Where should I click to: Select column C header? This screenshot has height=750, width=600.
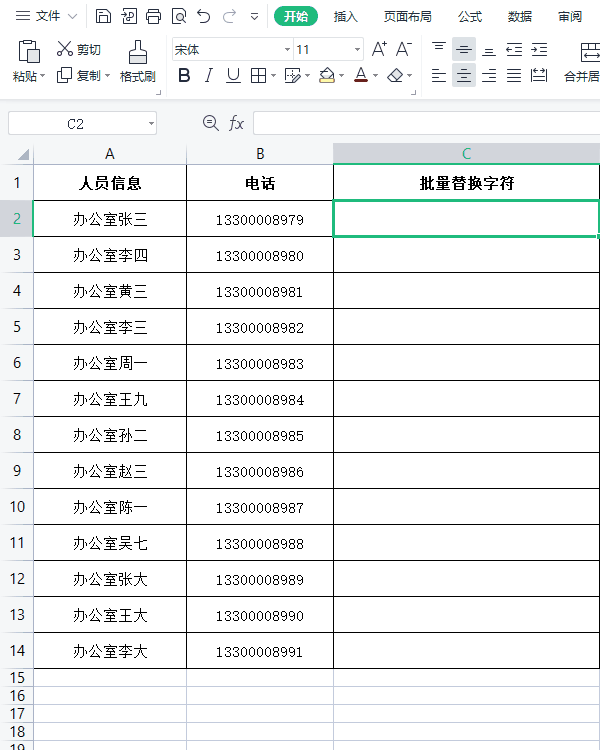(x=467, y=154)
